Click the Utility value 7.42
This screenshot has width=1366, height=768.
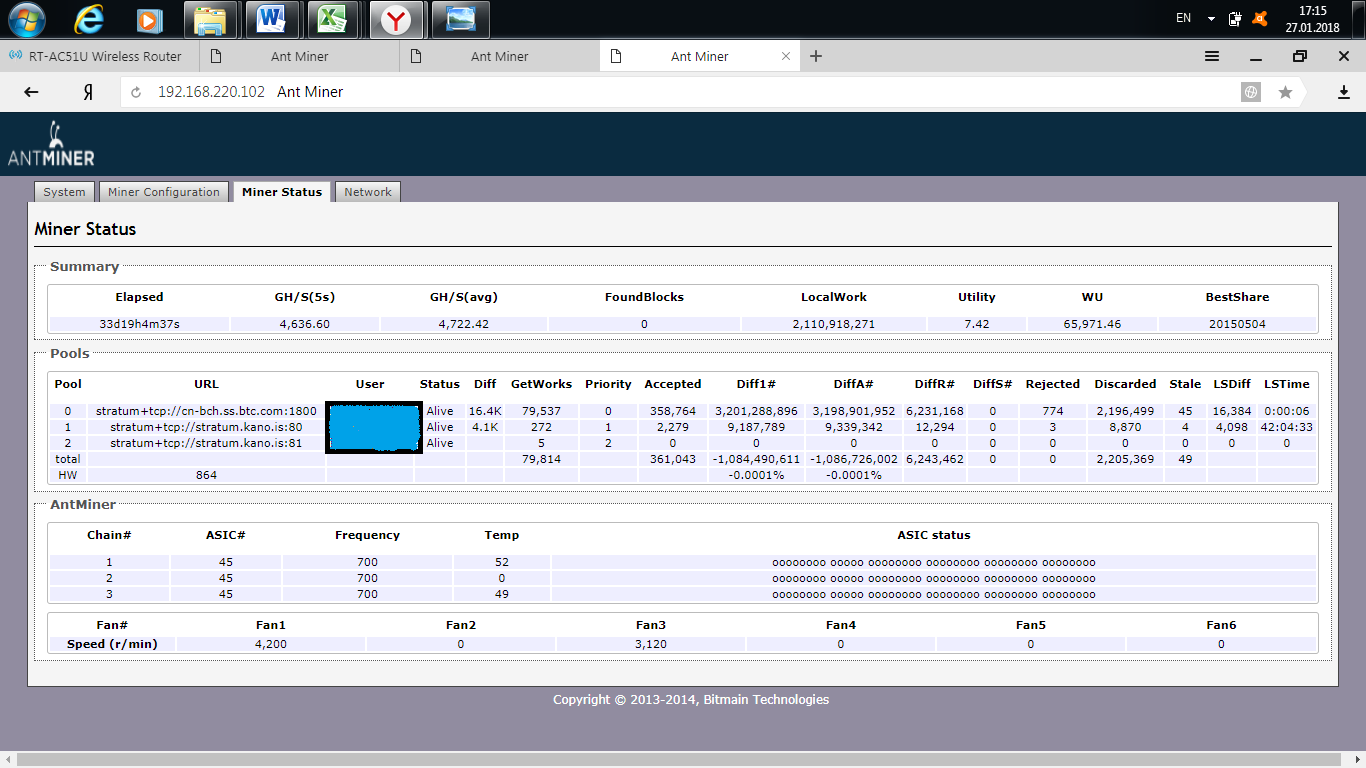coord(977,324)
